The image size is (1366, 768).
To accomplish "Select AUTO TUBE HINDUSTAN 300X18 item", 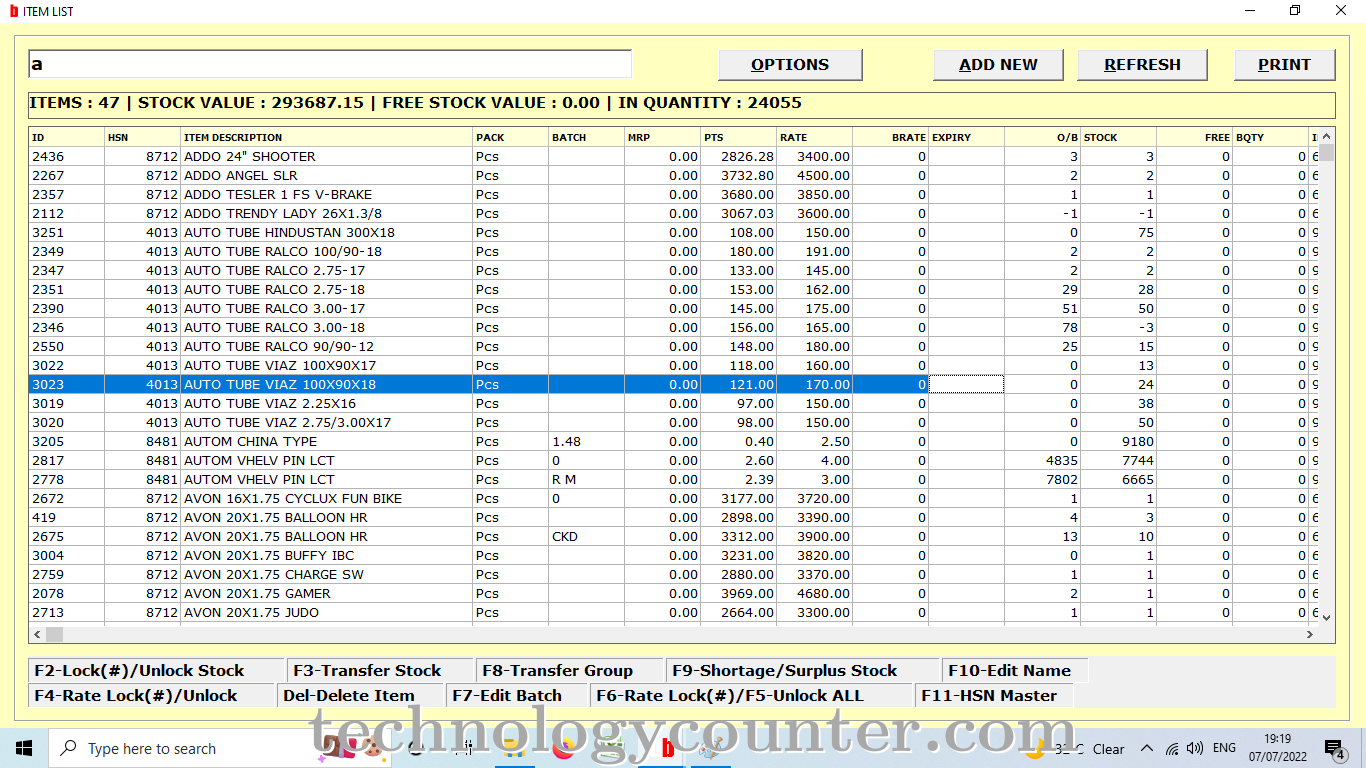I will [x=673, y=232].
